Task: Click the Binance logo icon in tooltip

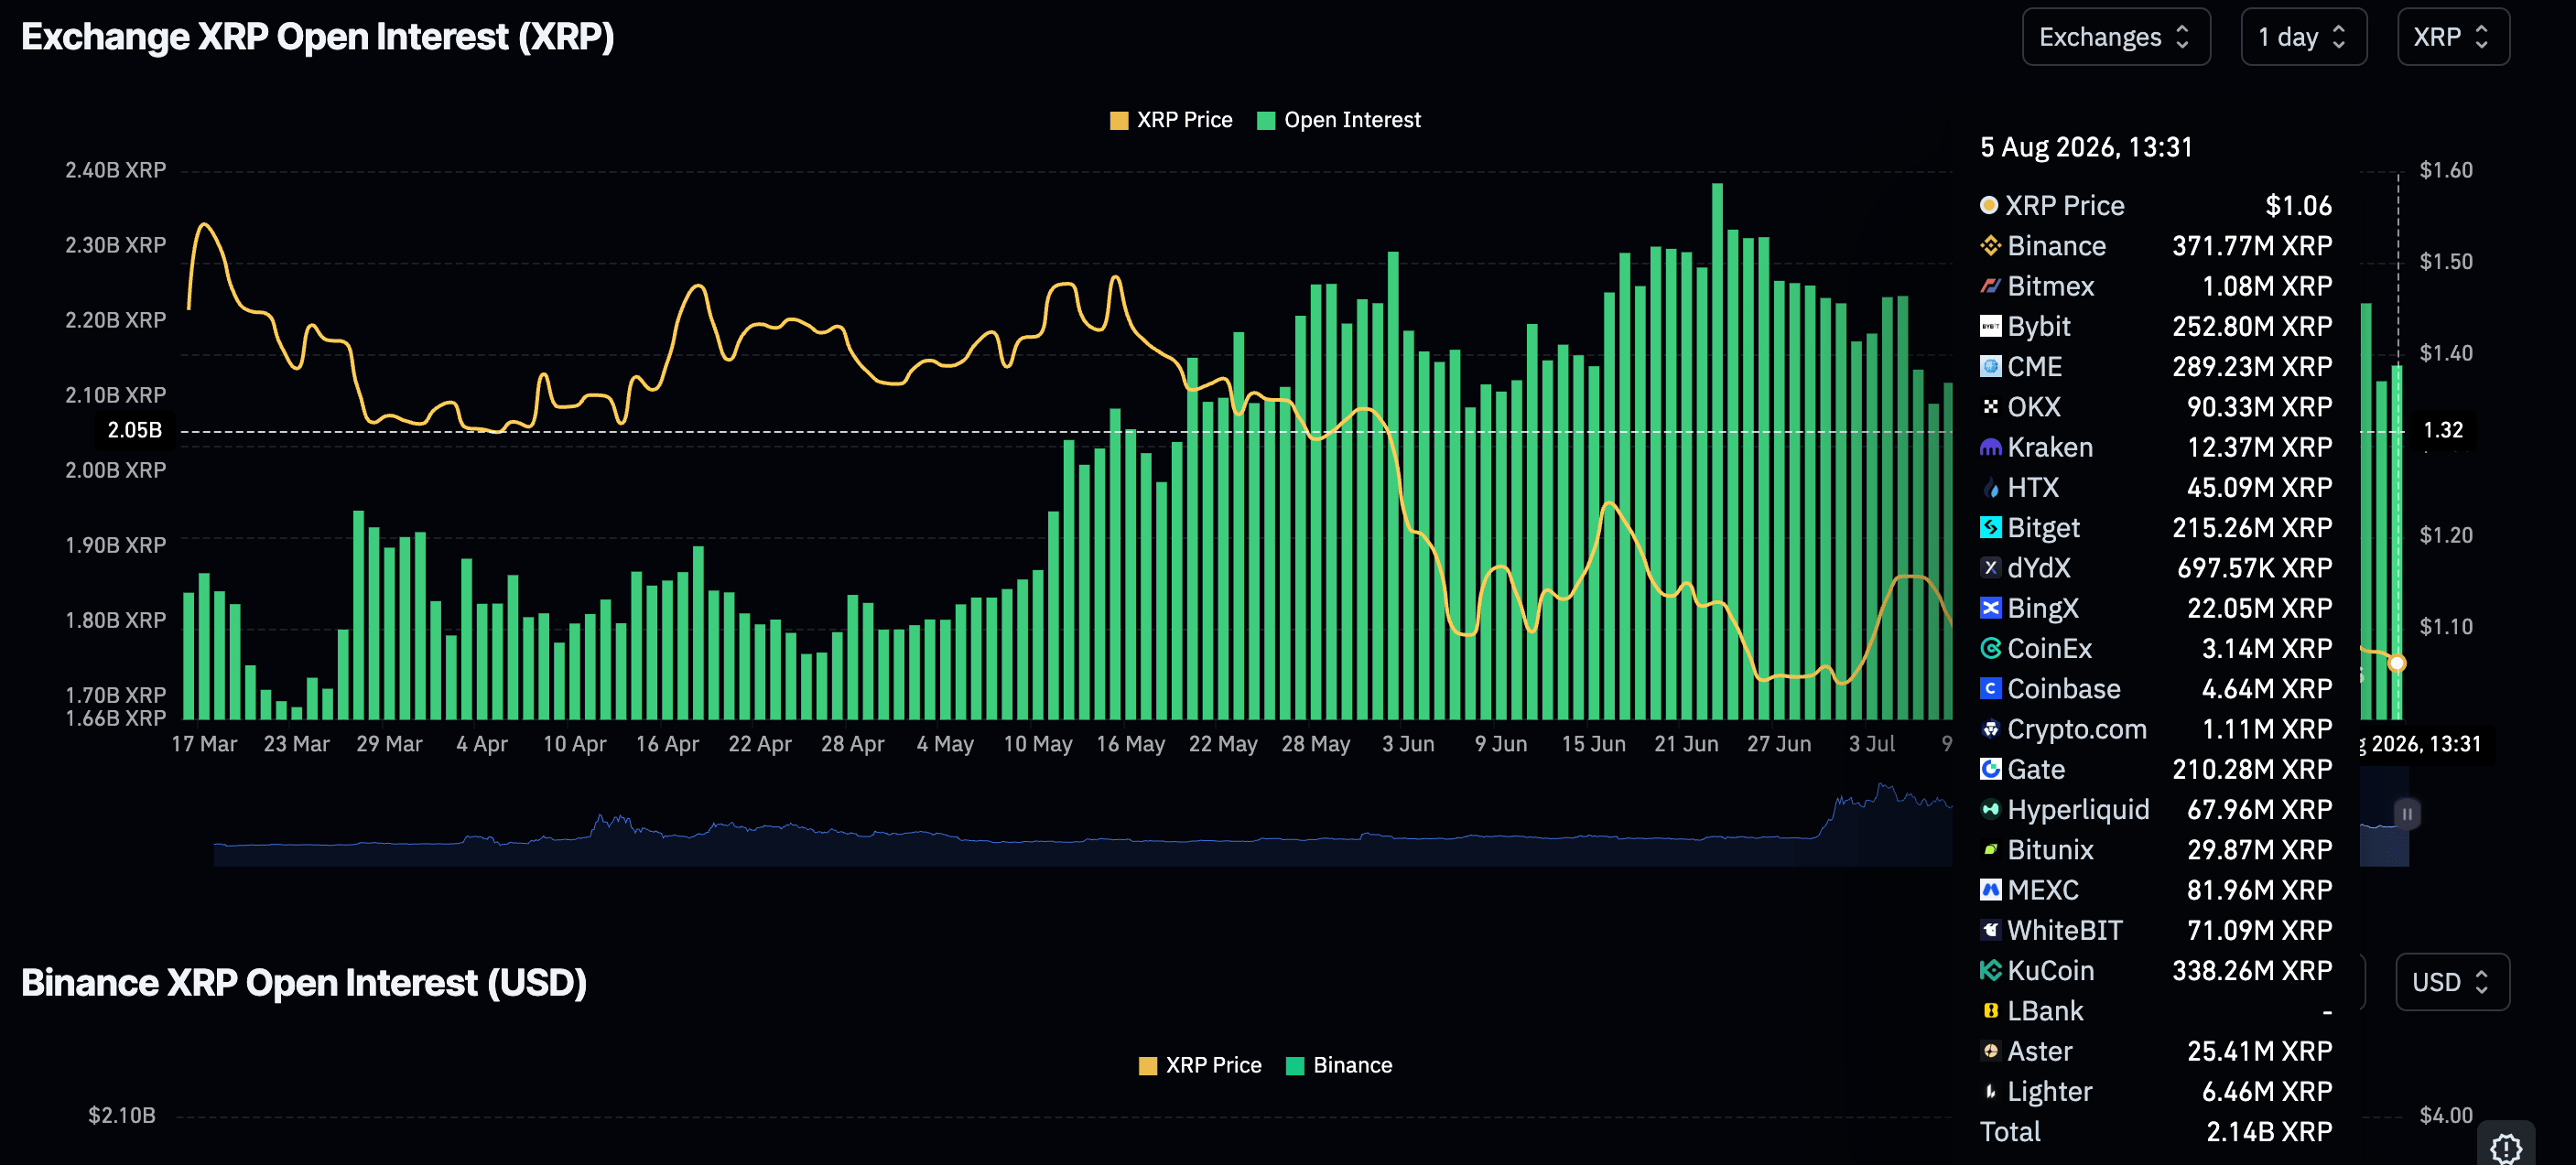Action: tap(1990, 246)
